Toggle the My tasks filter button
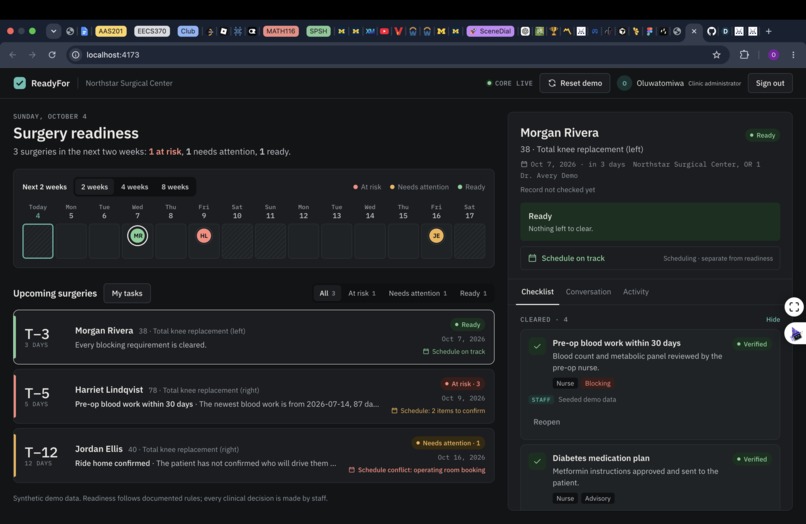This screenshot has width=806, height=524. tap(127, 293)
